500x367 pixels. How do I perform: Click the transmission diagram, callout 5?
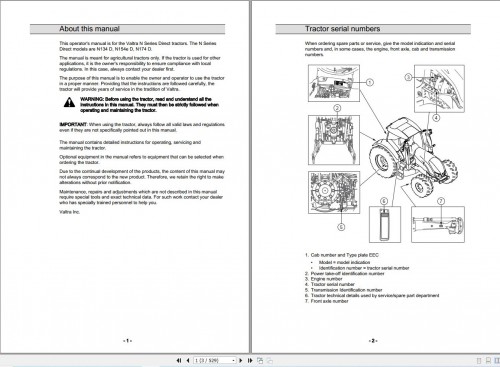pyautogui.click(x=334, y=193)
